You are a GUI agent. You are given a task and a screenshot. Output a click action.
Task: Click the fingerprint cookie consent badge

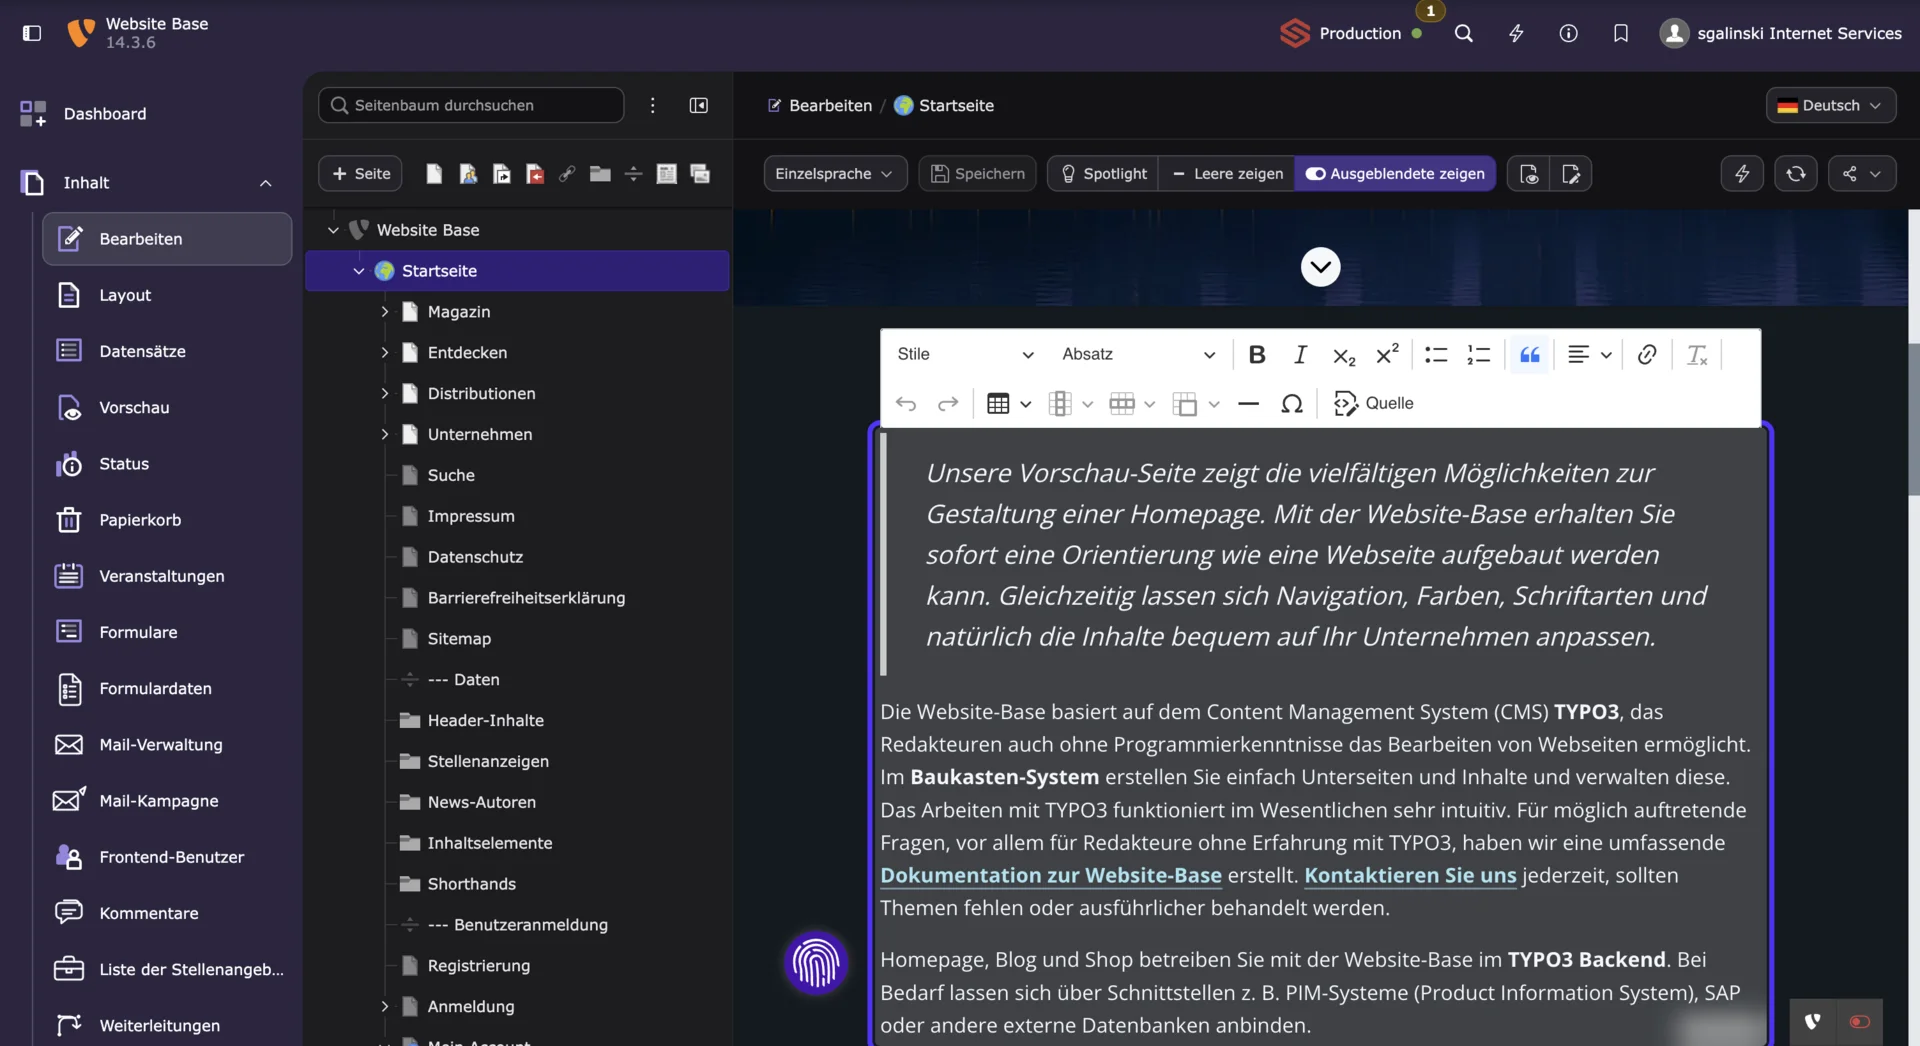click(816, 963)
